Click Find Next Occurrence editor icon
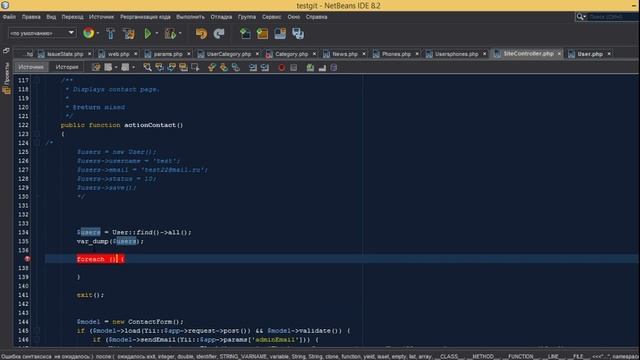 tap(171, 67)
